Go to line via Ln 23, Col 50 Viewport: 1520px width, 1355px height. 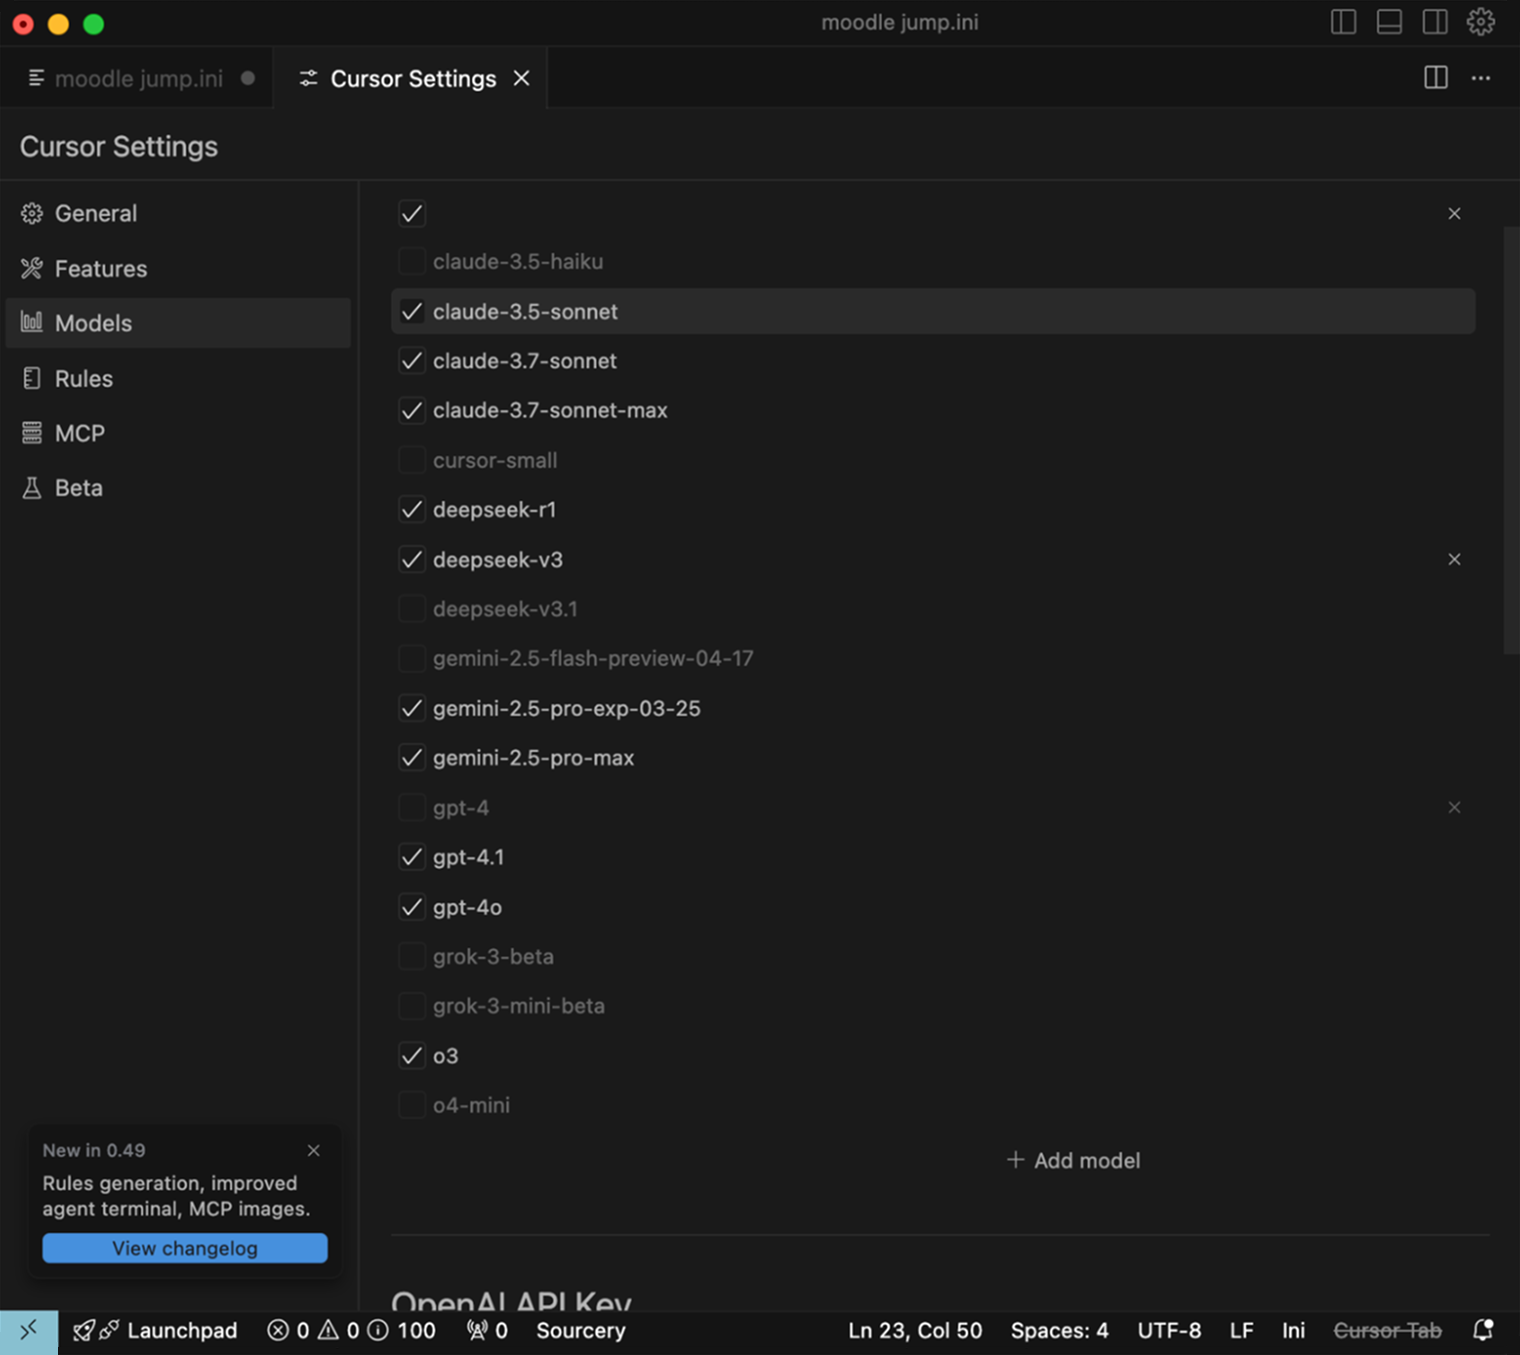(915, 1331)
